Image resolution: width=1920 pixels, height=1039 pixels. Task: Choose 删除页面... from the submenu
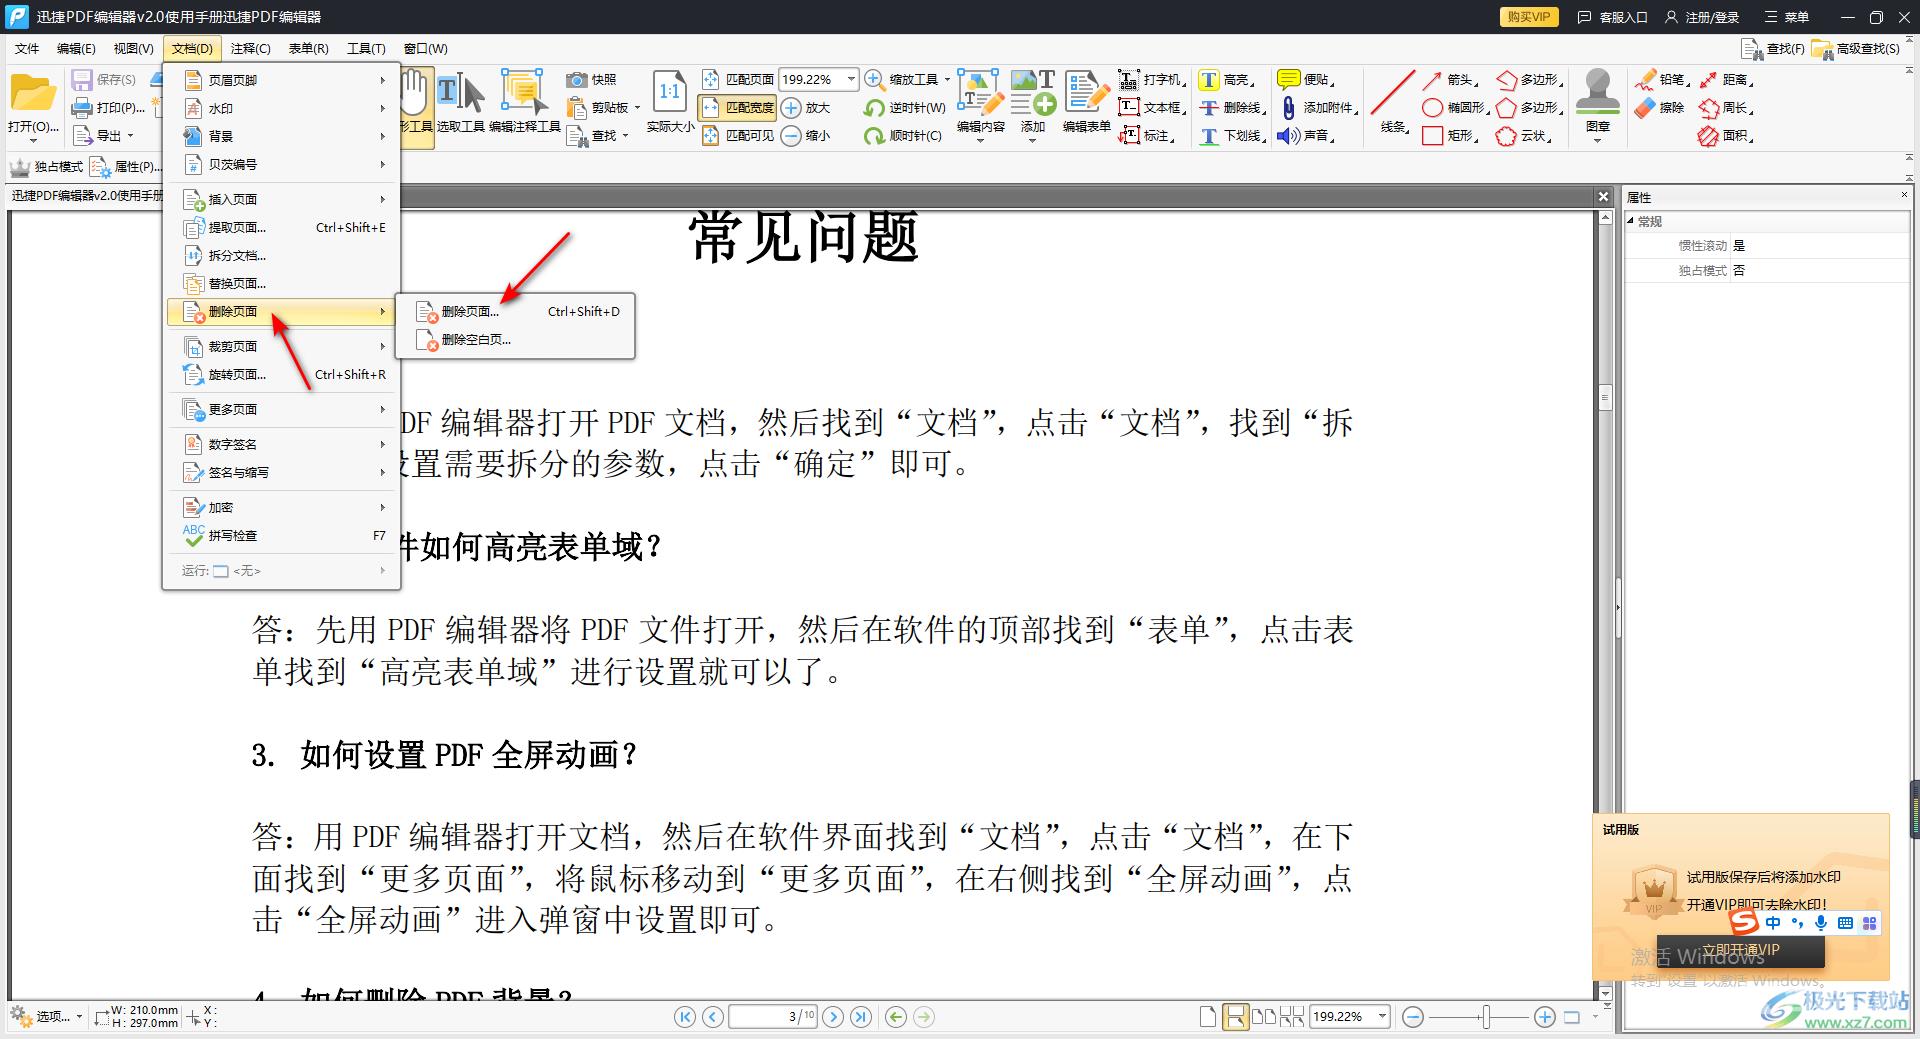515,311
